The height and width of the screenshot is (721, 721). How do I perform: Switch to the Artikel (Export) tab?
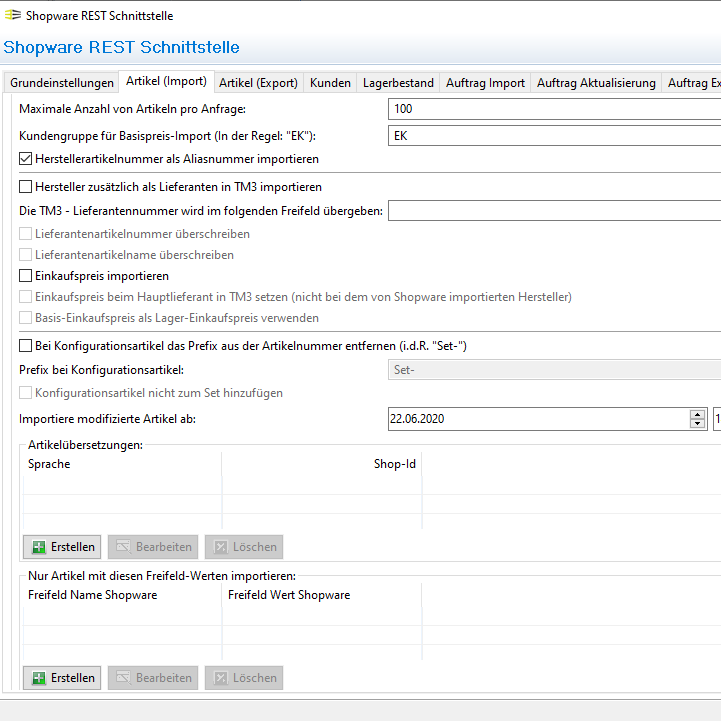(258, 83)
